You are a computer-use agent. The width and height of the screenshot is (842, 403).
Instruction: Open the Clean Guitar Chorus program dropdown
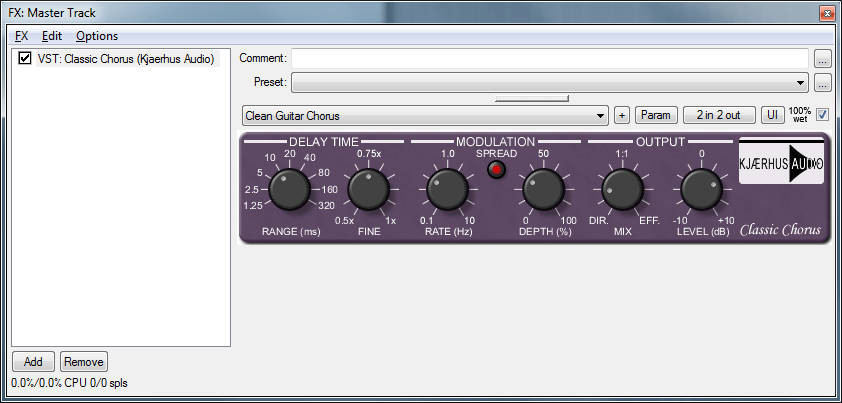[x=425, y=116]
